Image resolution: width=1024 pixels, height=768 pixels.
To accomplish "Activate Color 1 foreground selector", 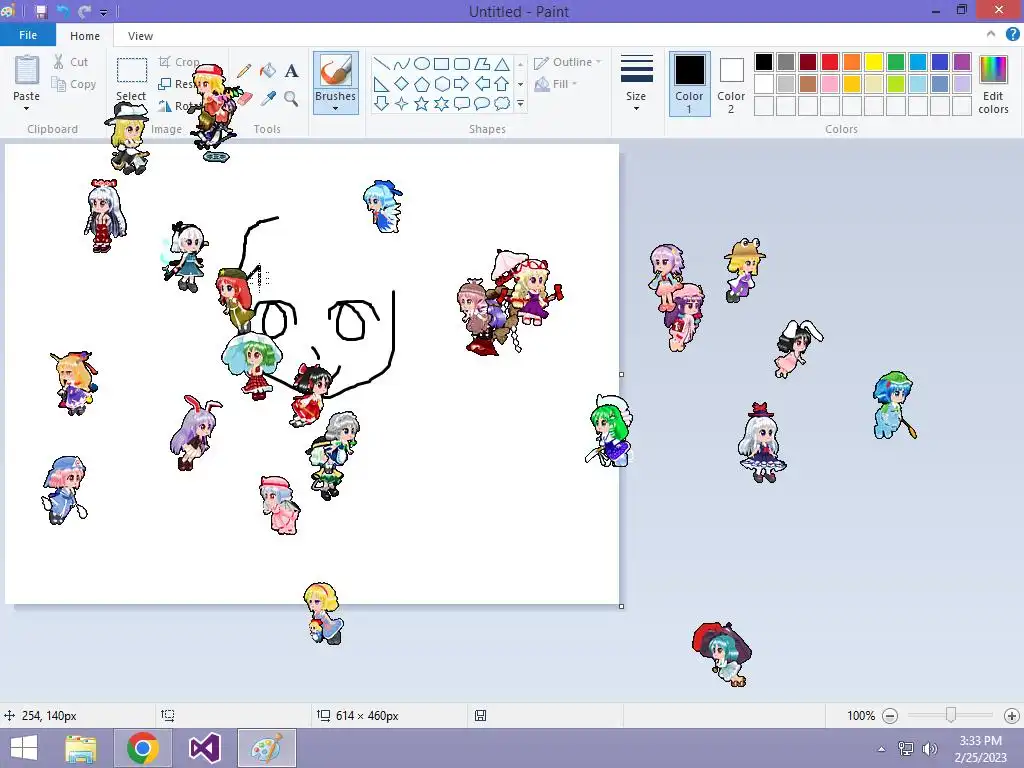I will (689, 84).
